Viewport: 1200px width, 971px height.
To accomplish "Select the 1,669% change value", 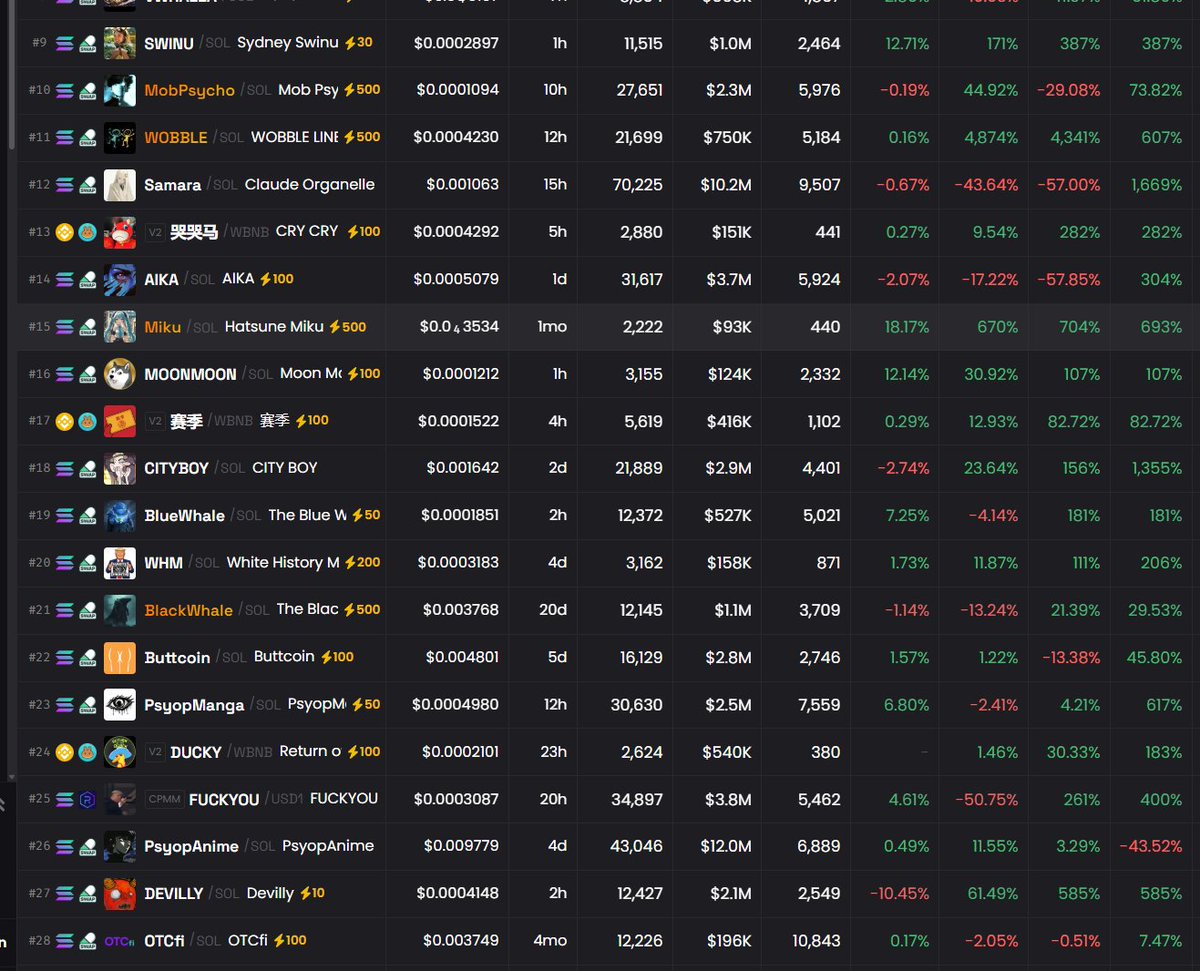I will pyautogui.click(x=1156, y=185).
